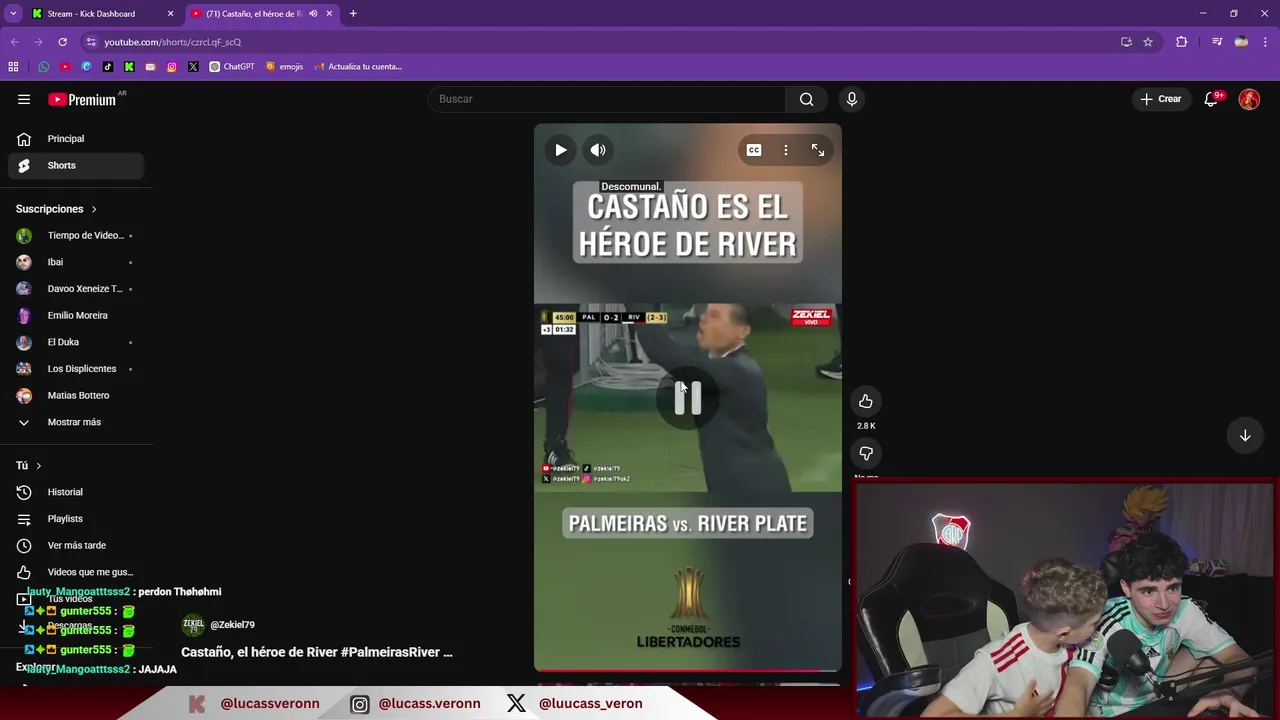Go to YouTube Premium home logo

[x=84, y=99]
